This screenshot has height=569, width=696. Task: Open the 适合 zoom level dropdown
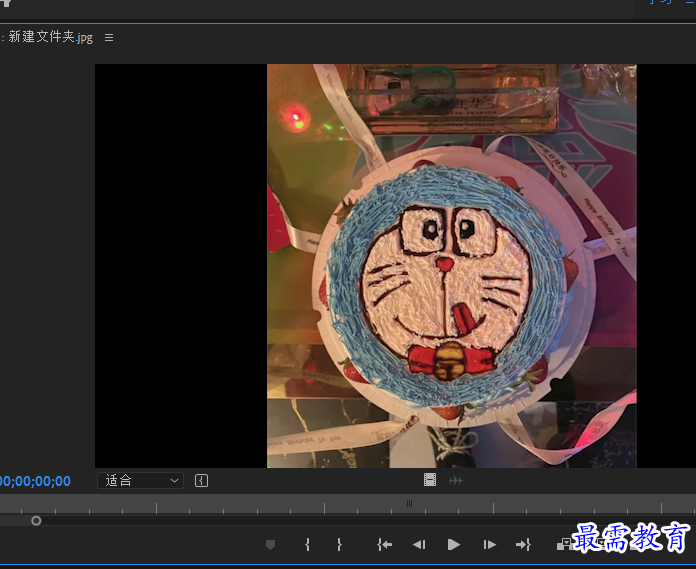[140, 480]
